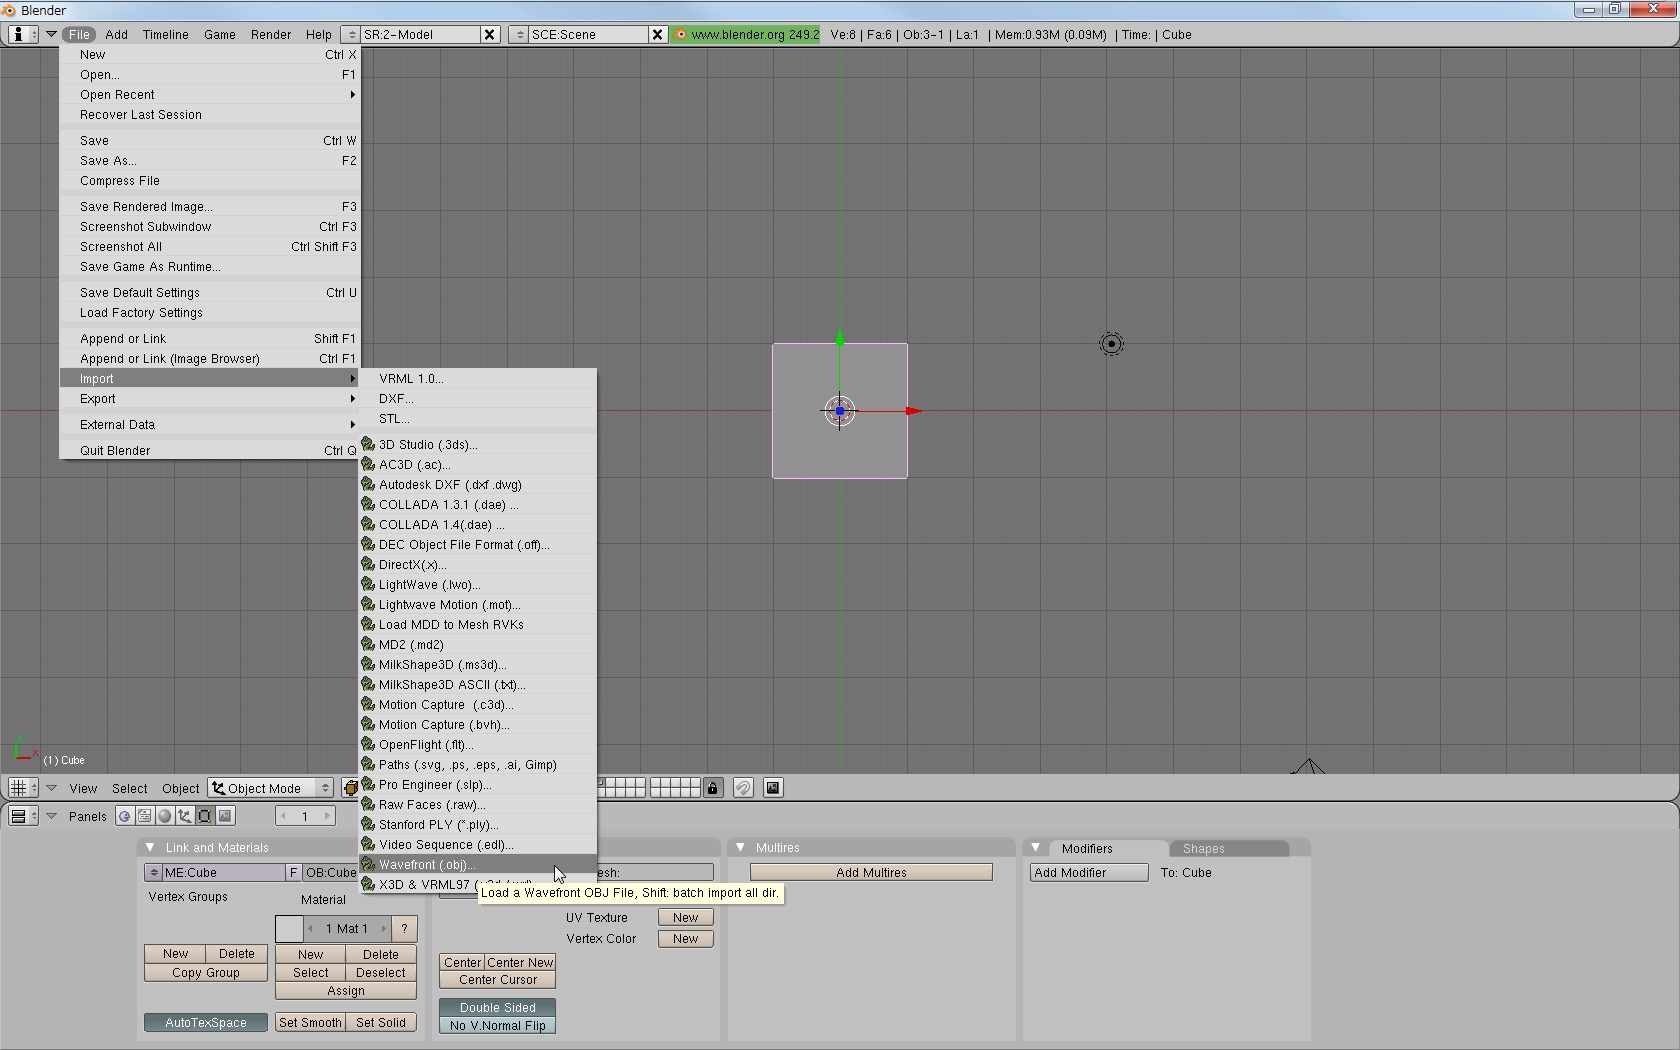
Task: Toggle the Double Sided mesh option
Action: pyautogui.click(x=497, y=1007)
